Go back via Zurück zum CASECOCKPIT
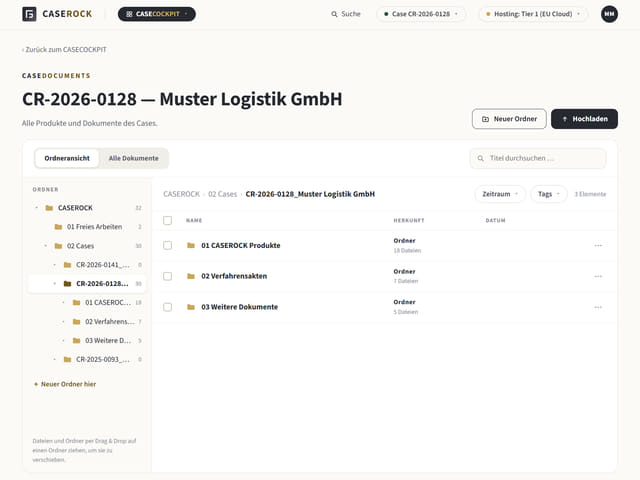Image resolution: width=640 pixels, height=480 pixels. (64, 49)
